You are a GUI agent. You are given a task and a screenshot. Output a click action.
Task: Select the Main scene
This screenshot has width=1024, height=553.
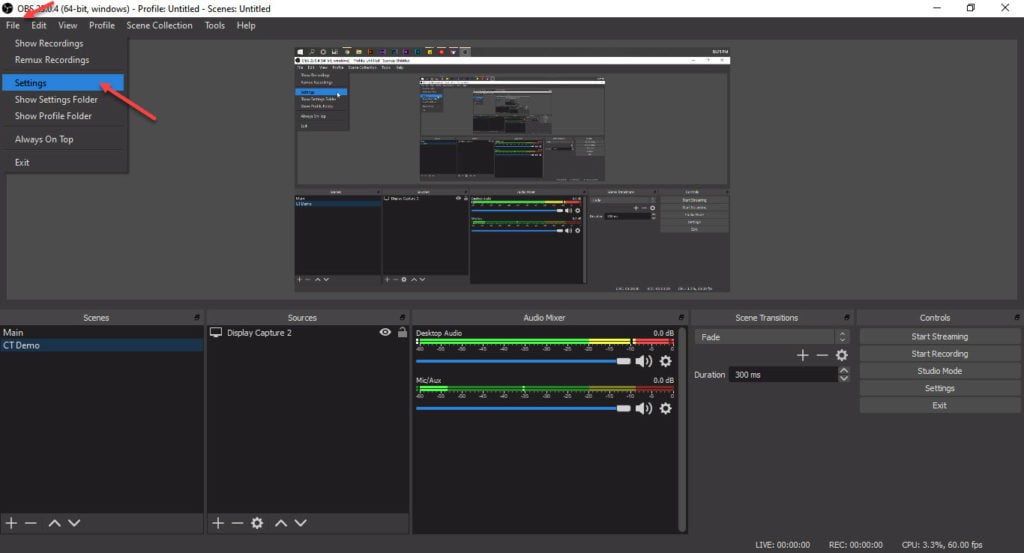(102, 332)
